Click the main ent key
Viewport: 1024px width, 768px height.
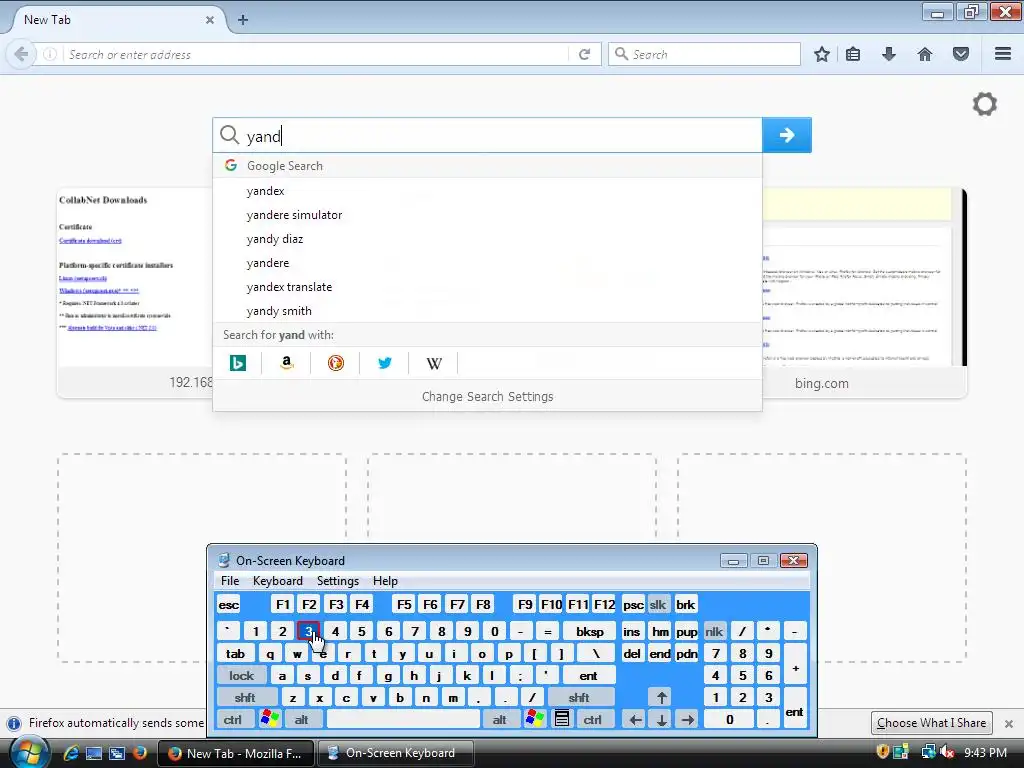[x=588, y=676]
